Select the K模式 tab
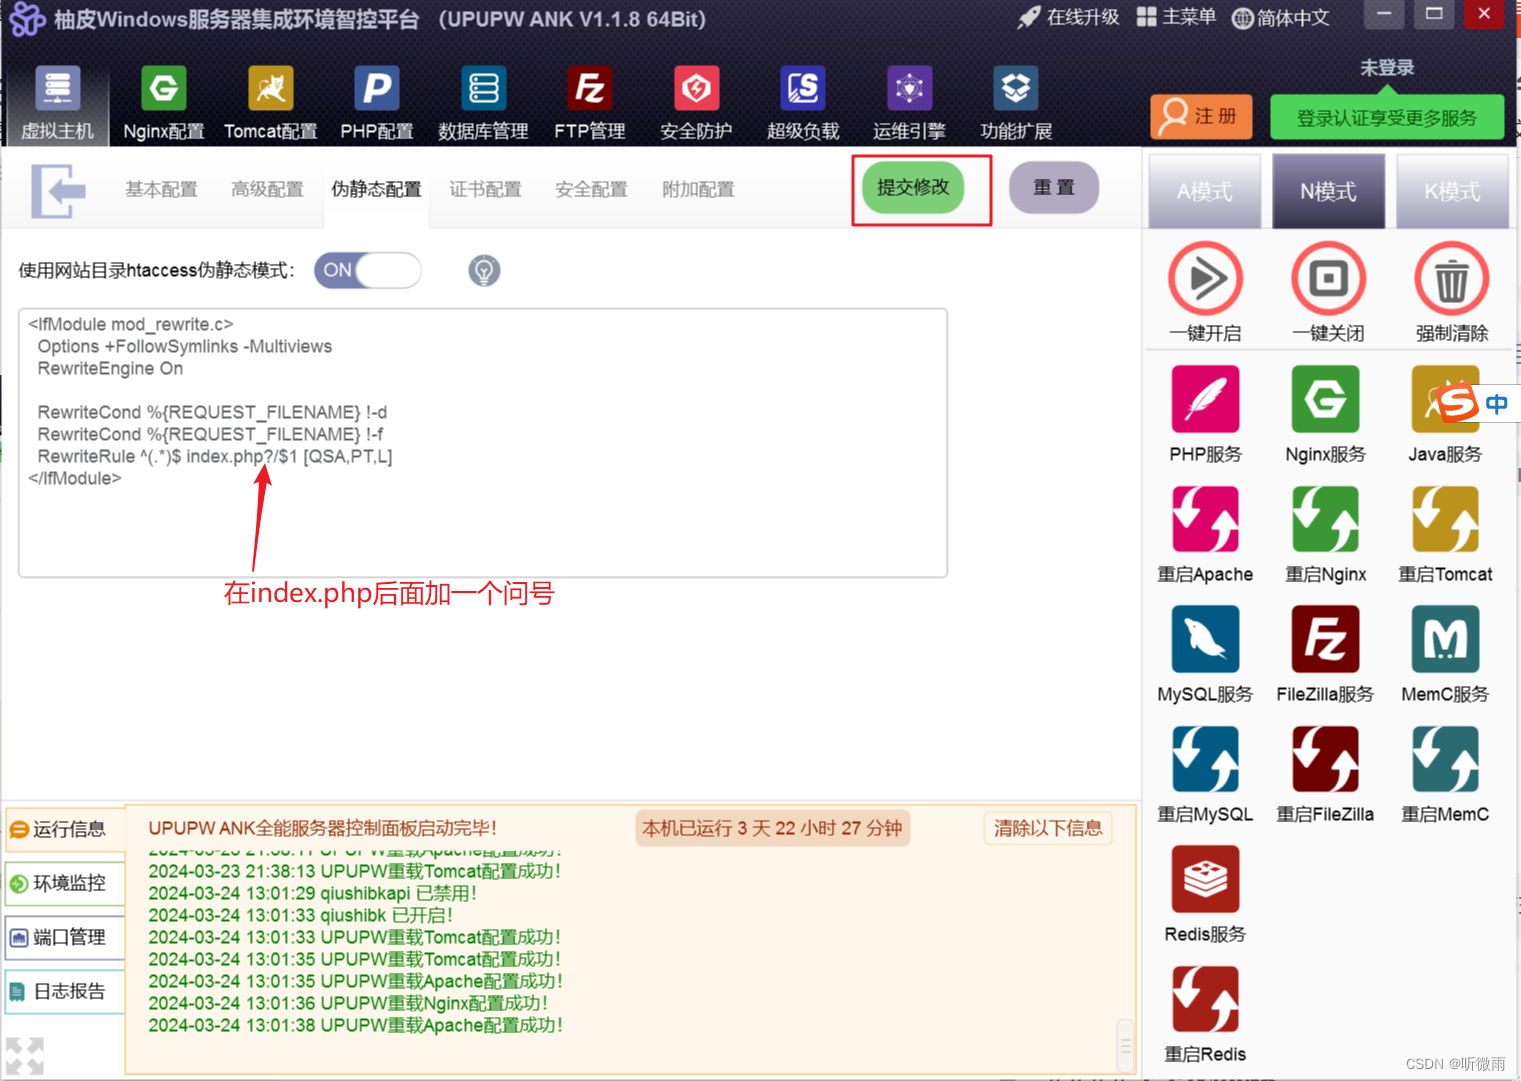 (x=1452, y=192)
